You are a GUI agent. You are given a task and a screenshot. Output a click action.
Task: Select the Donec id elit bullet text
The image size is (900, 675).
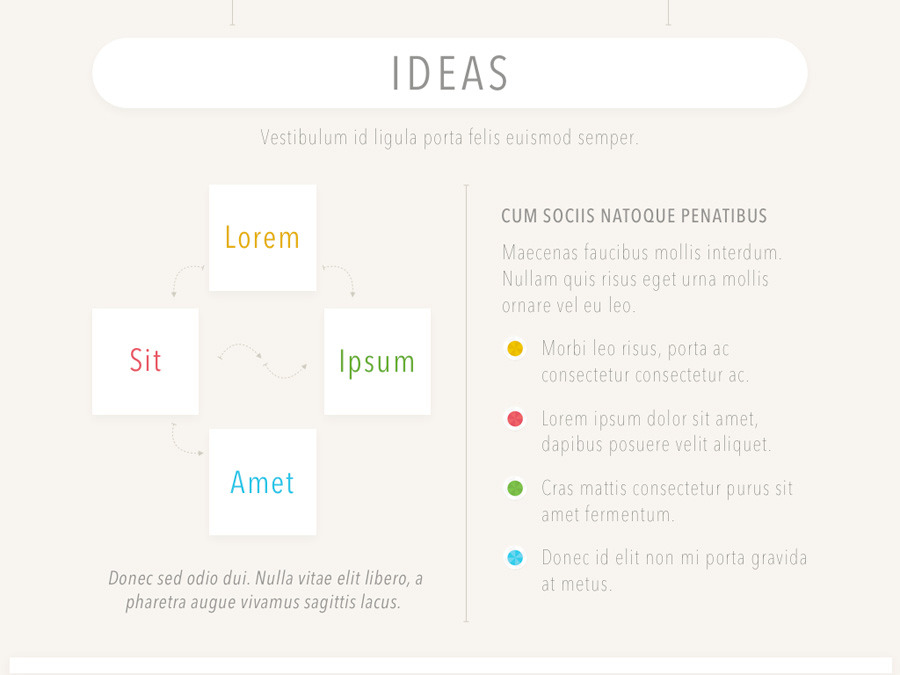tap(673, 571)
